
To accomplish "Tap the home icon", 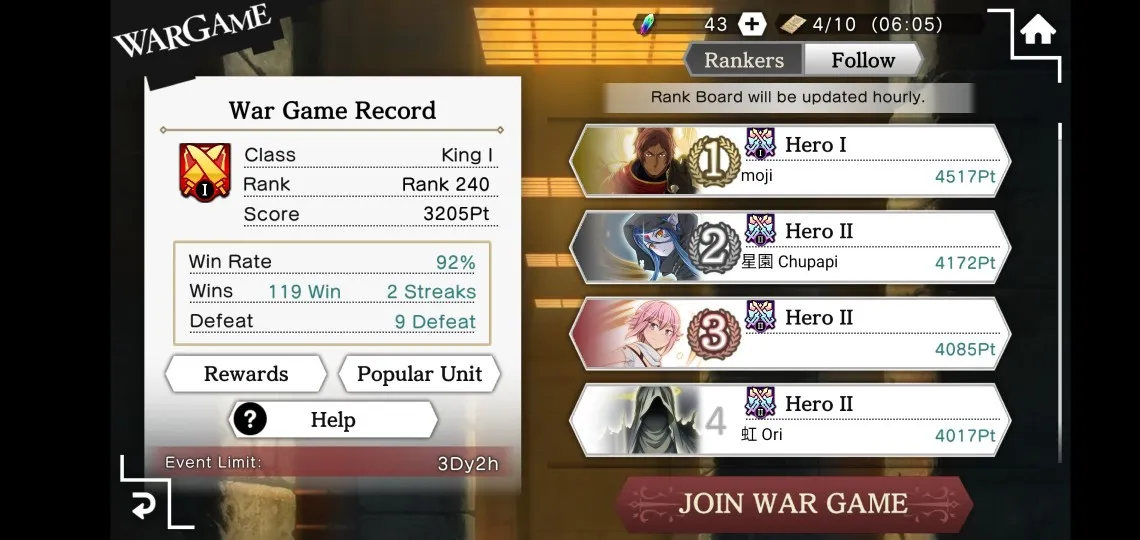I will [x=1037, y=31].
